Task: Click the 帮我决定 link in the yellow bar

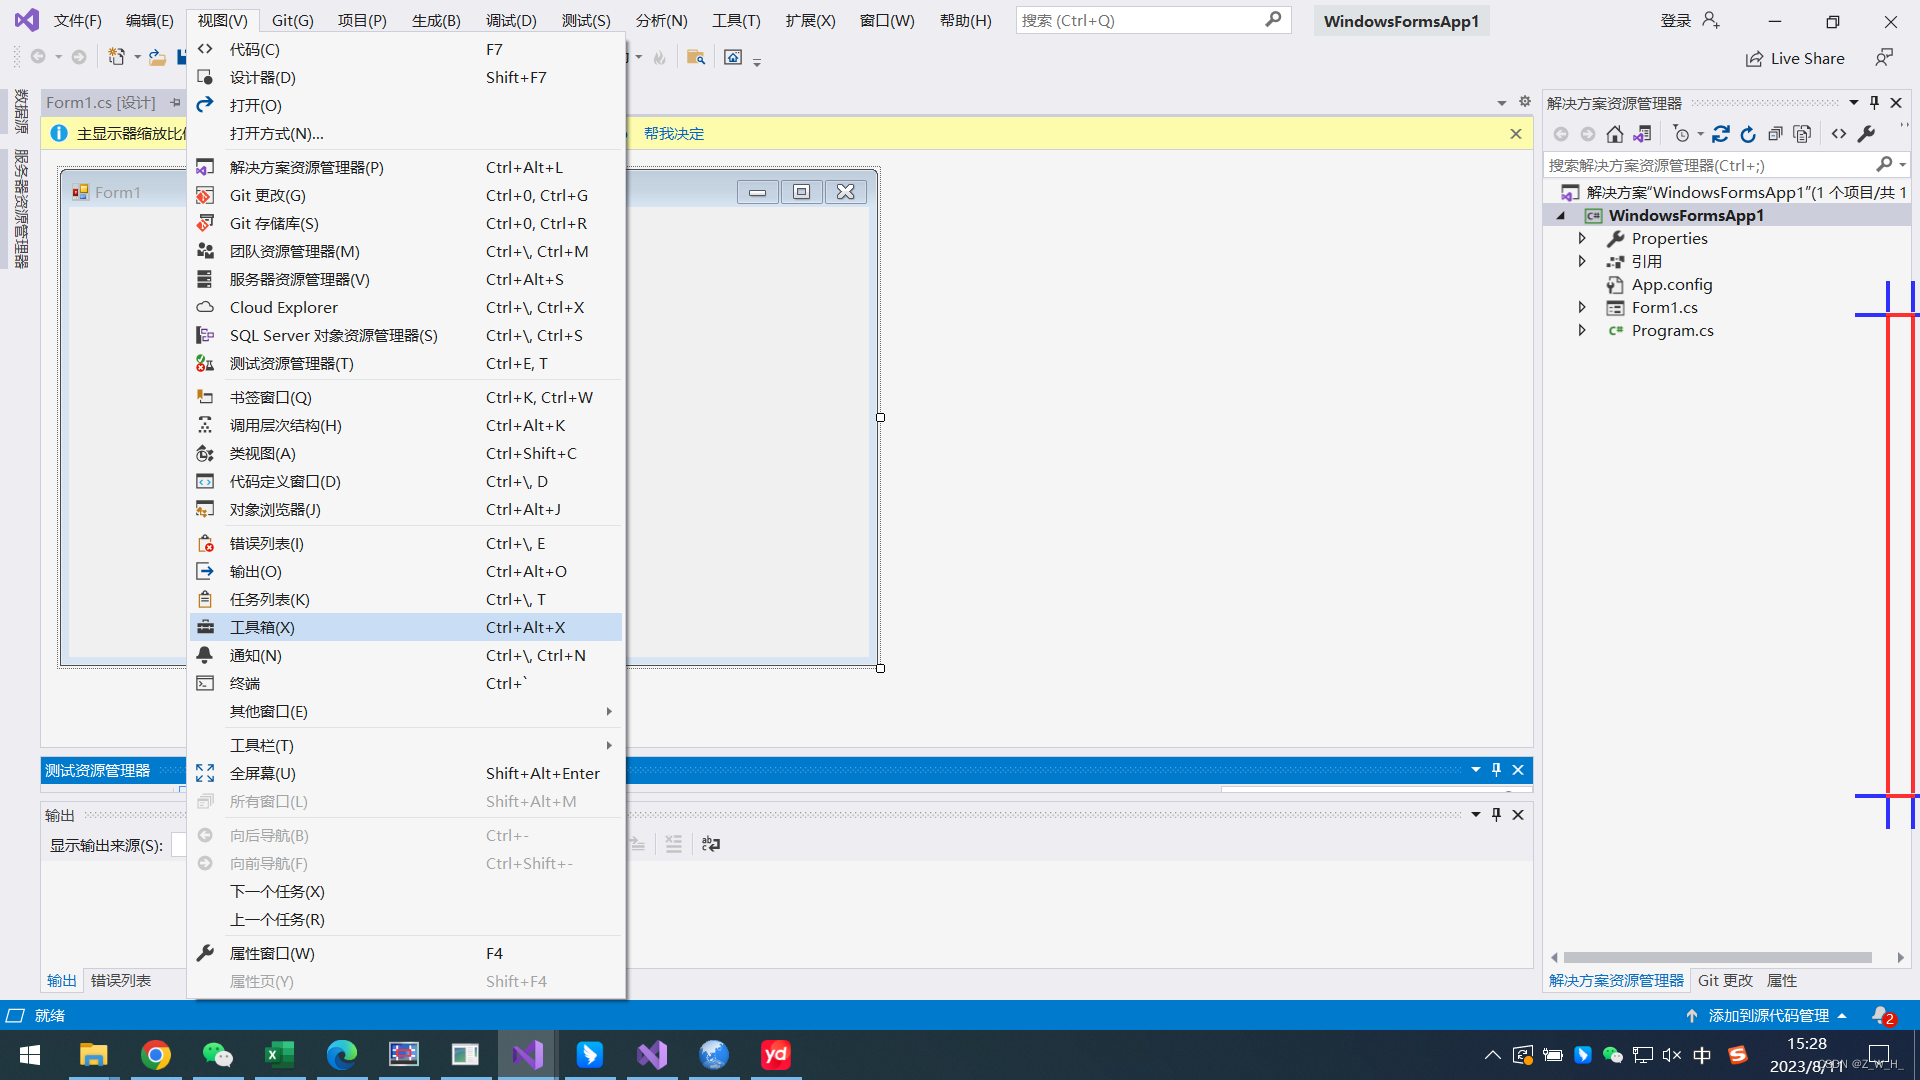Action: pos(674,134)
